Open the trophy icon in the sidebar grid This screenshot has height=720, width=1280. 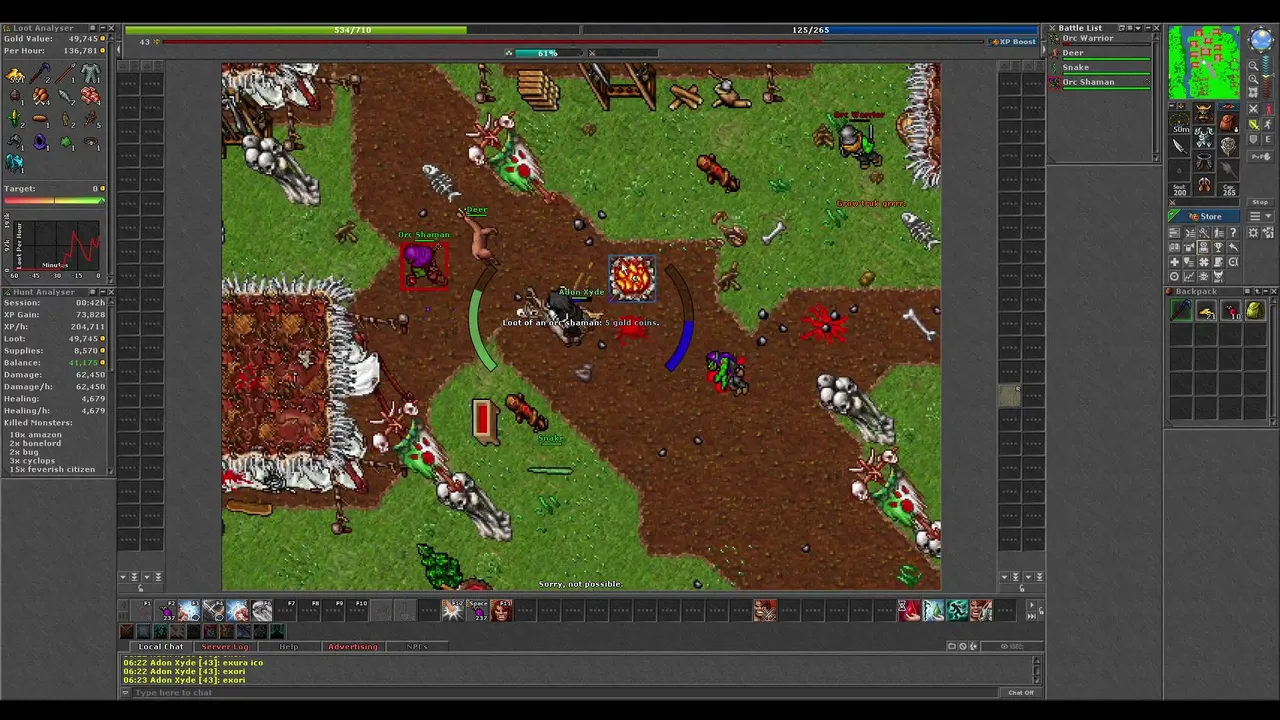[x=1218, y=247]
